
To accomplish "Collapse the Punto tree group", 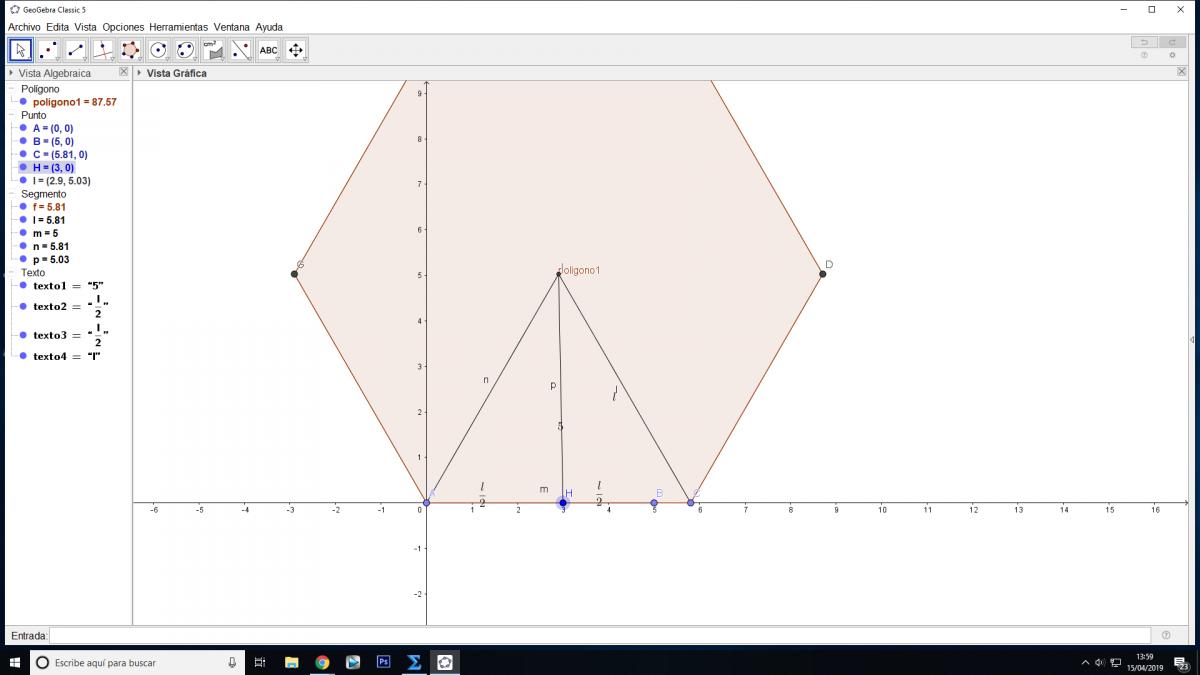I will (13, 115).
